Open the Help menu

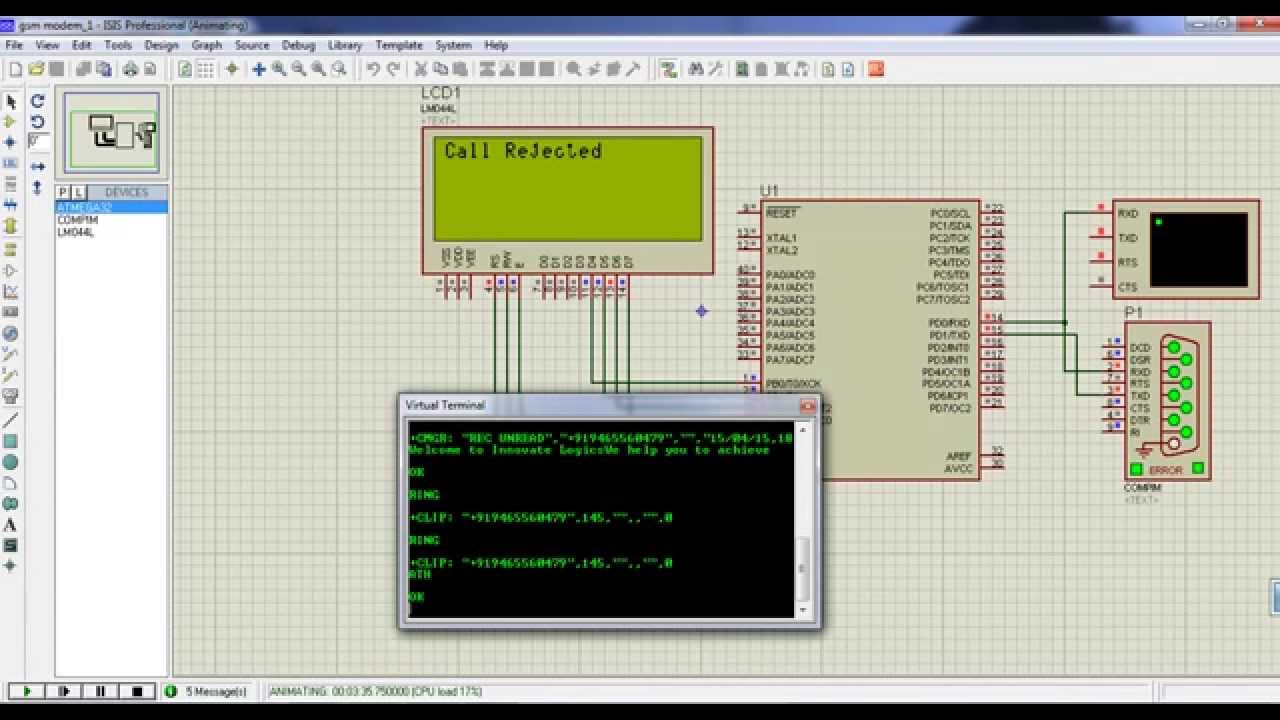pyautogui.click(x=496, y=45)
